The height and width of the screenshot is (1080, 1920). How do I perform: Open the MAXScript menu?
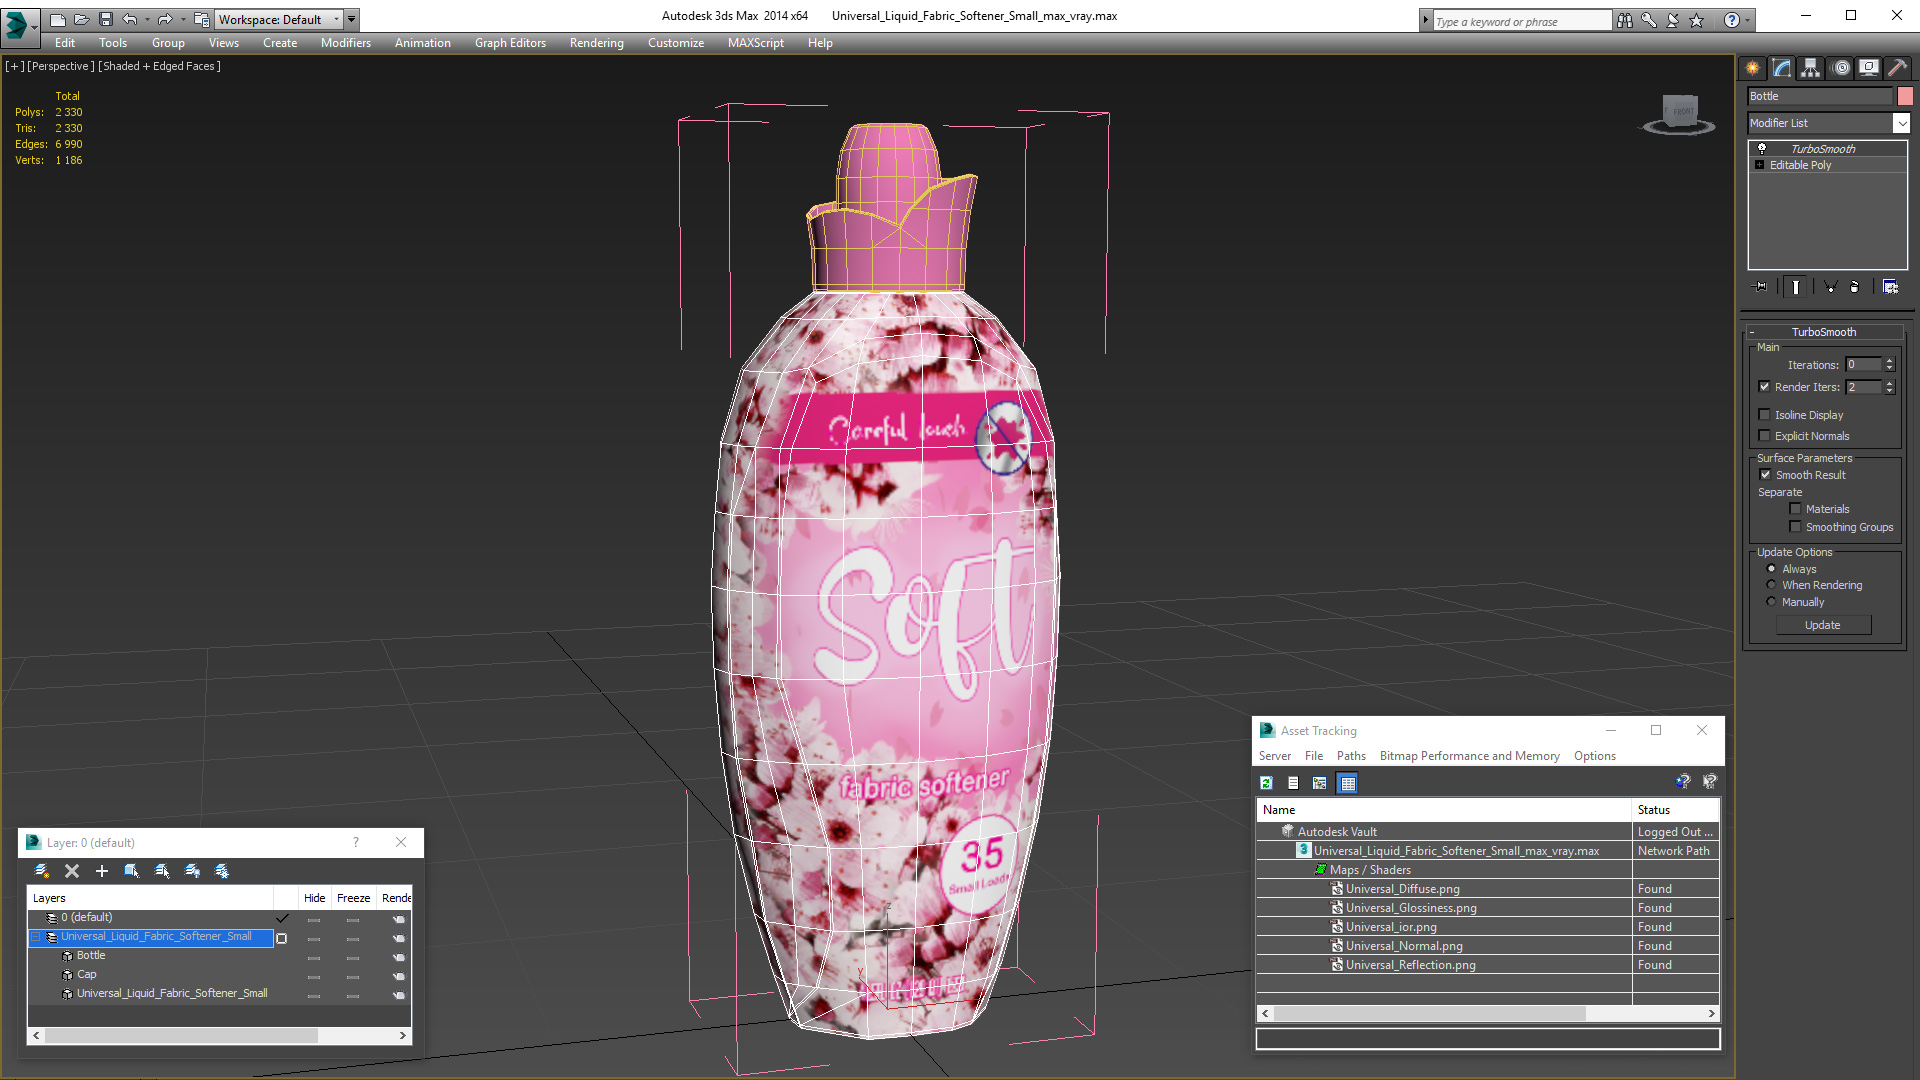click(756, 43)
